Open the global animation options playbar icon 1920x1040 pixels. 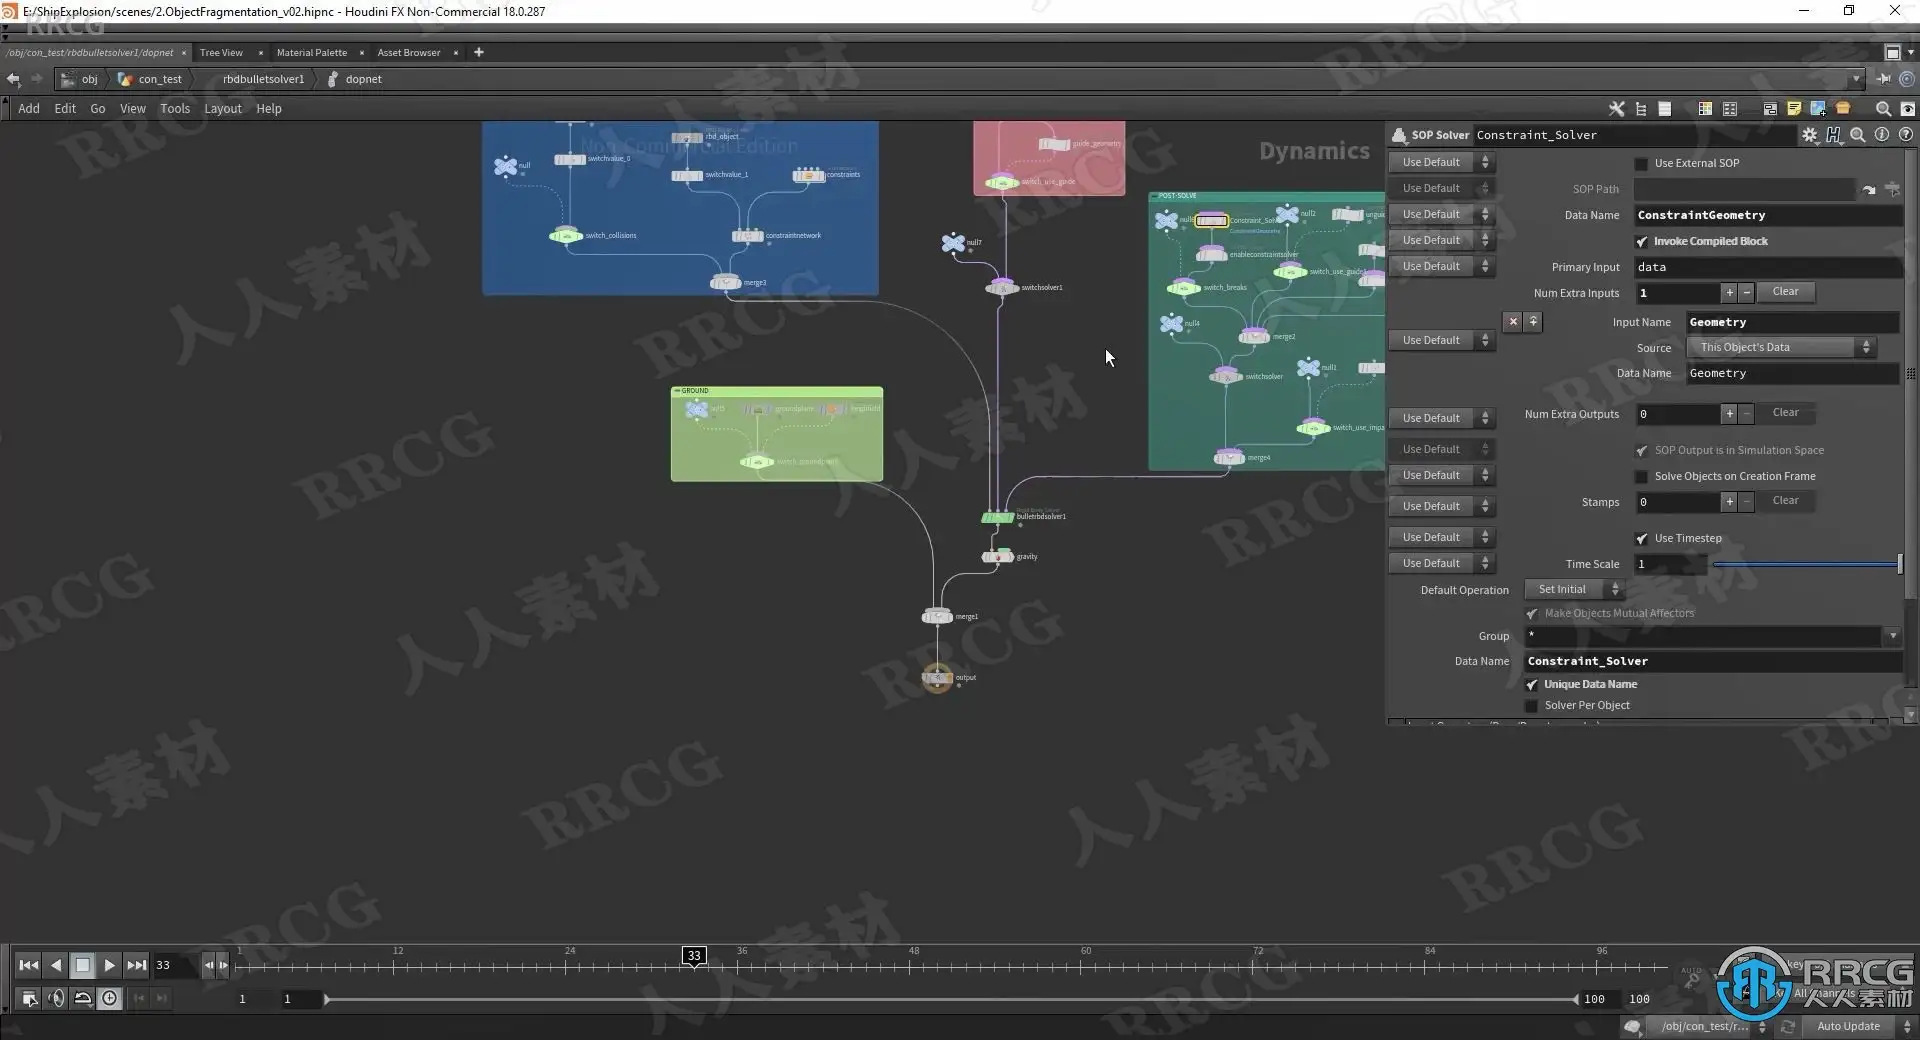click(30, 998)
